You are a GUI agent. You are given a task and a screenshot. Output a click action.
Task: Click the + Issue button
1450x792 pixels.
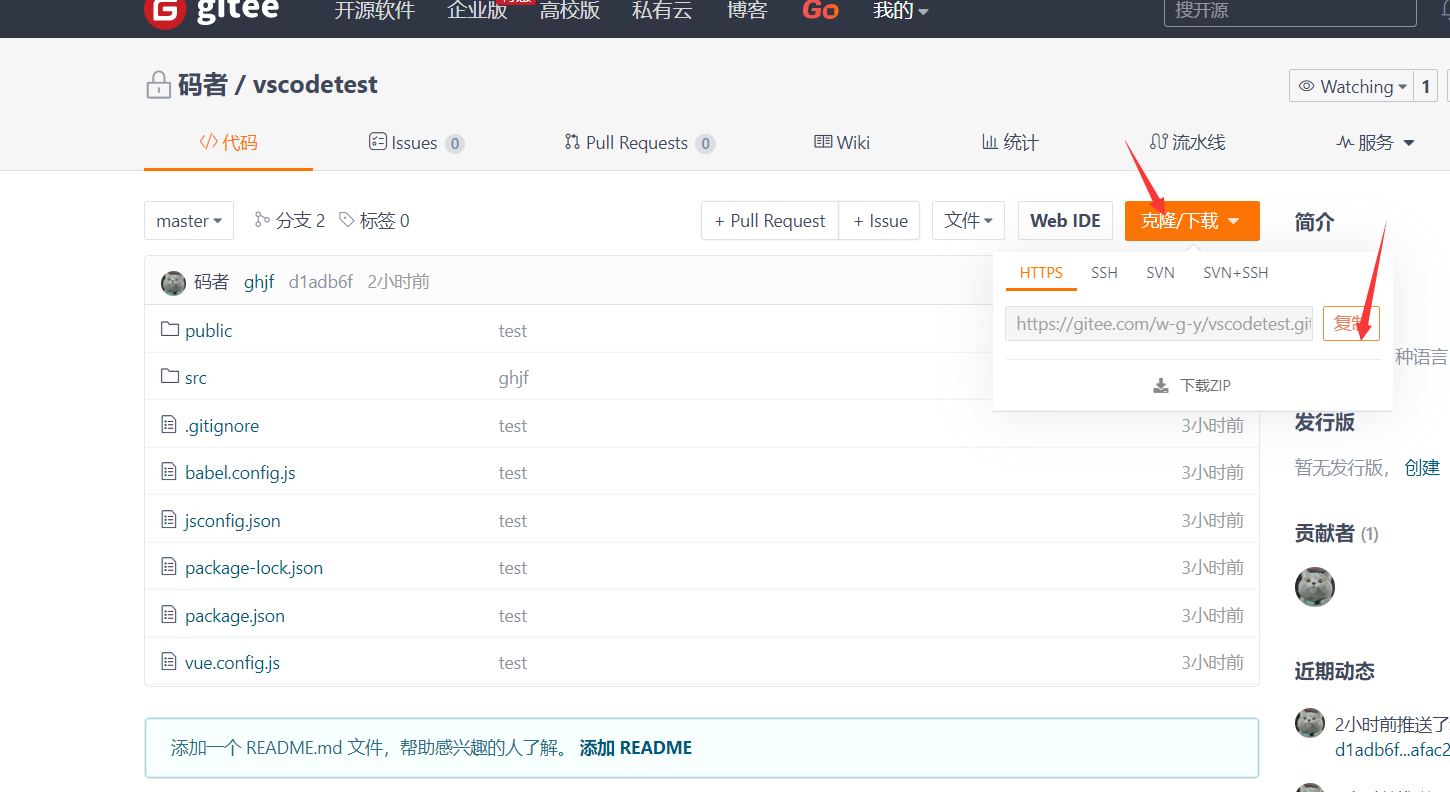click(880, 220)
